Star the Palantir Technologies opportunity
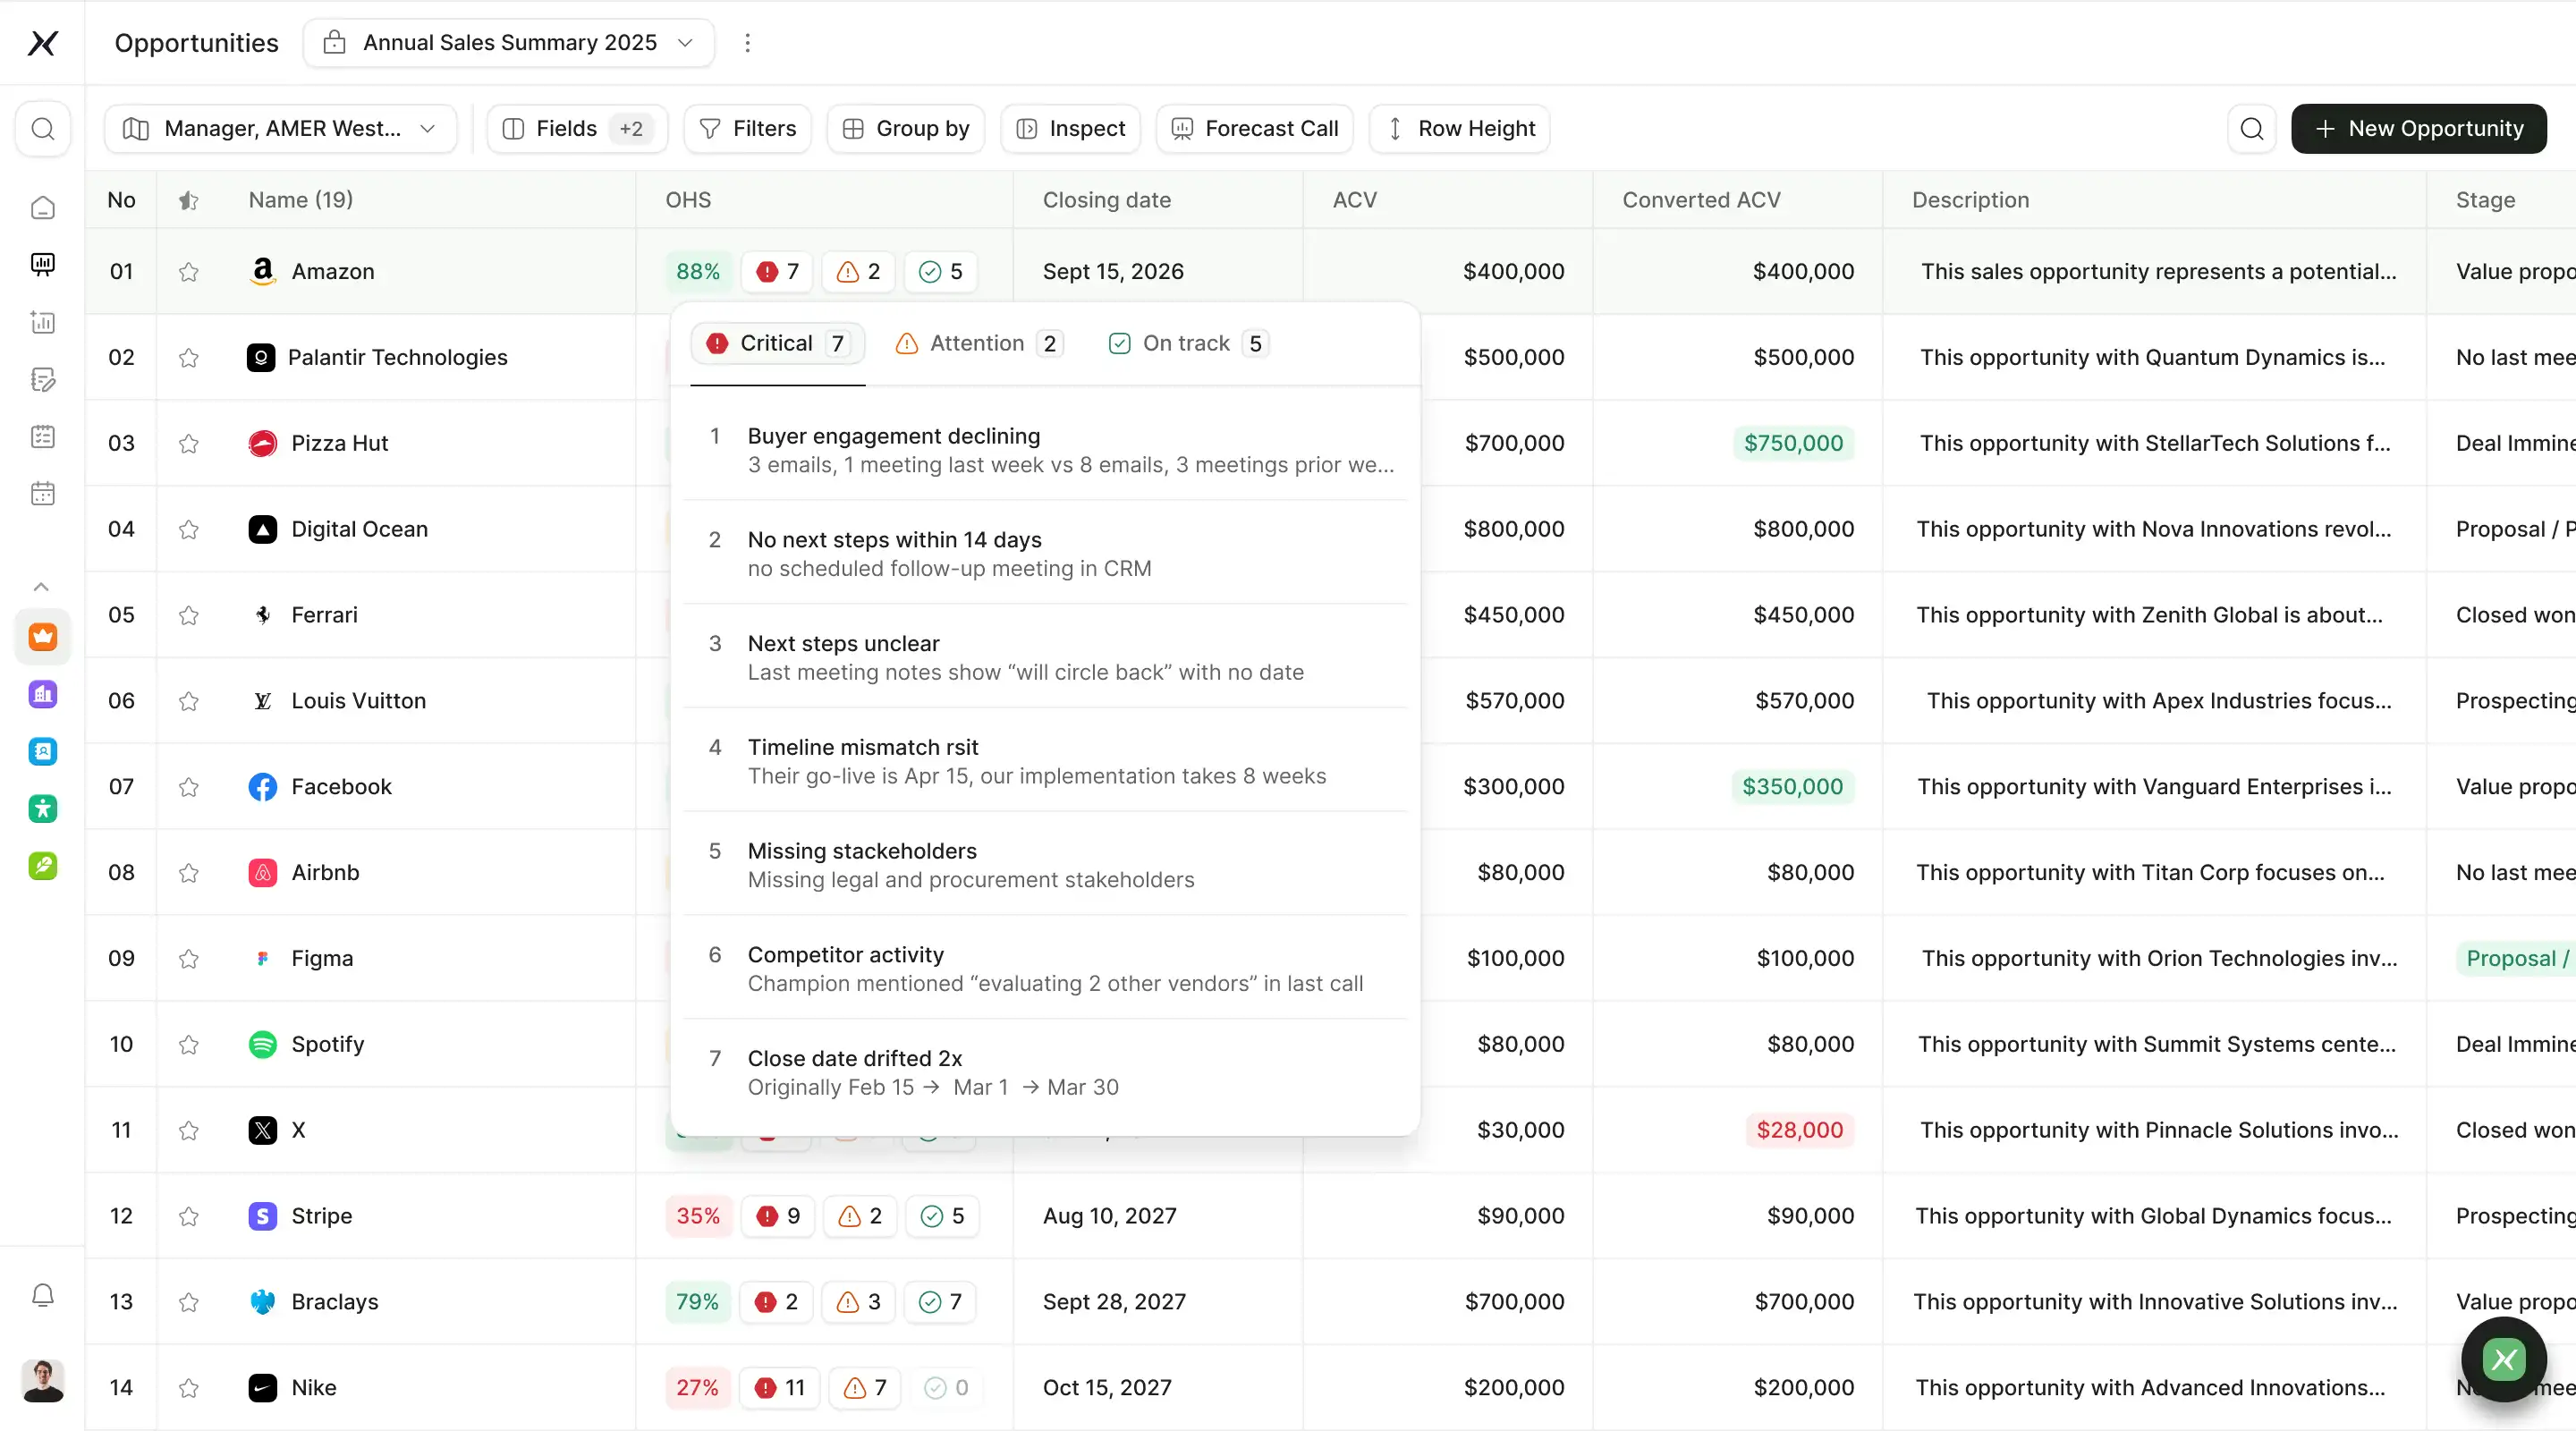 tap(188, 358)
